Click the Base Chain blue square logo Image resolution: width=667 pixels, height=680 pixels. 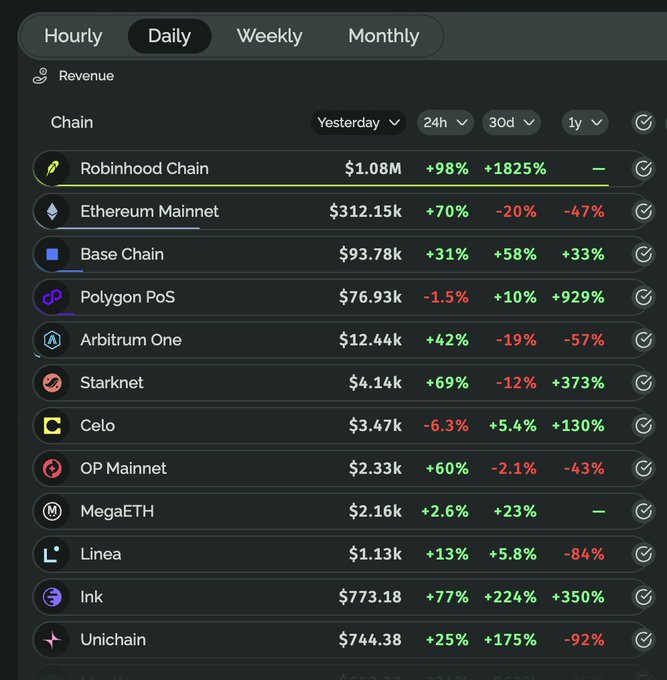pyautogui.click(x=52, y=254)
